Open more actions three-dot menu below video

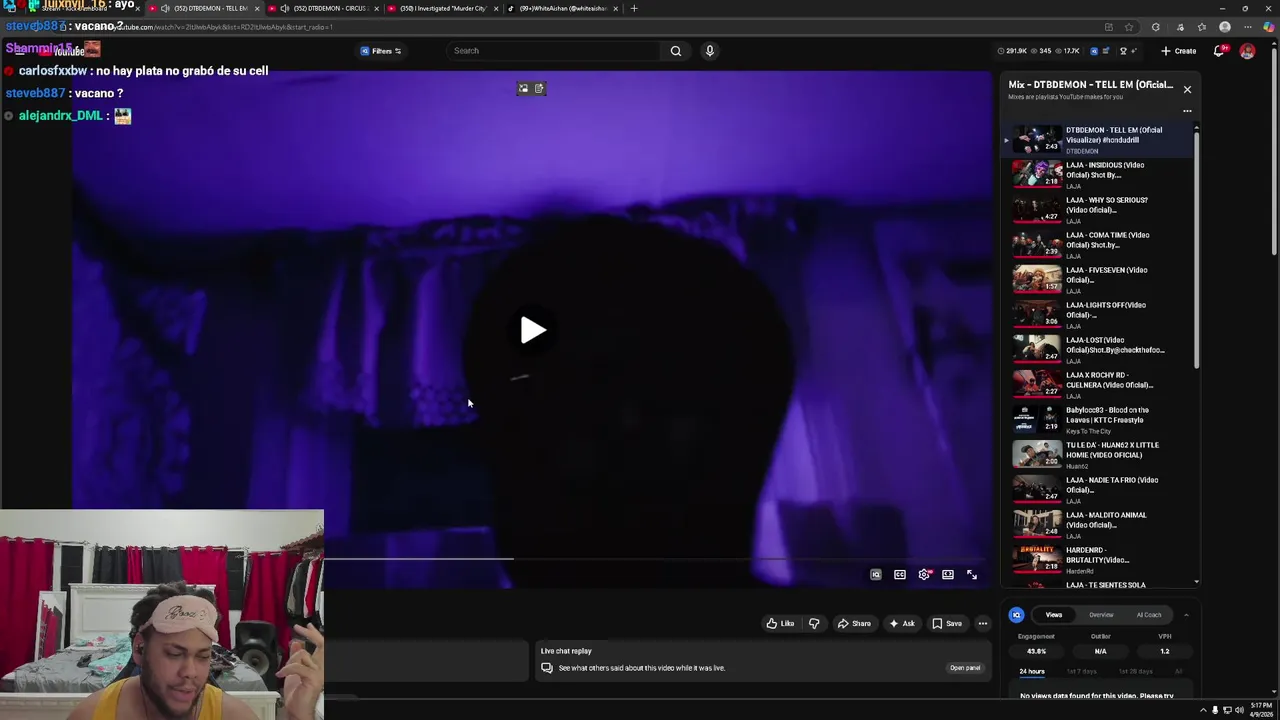[x=983, y=623]
